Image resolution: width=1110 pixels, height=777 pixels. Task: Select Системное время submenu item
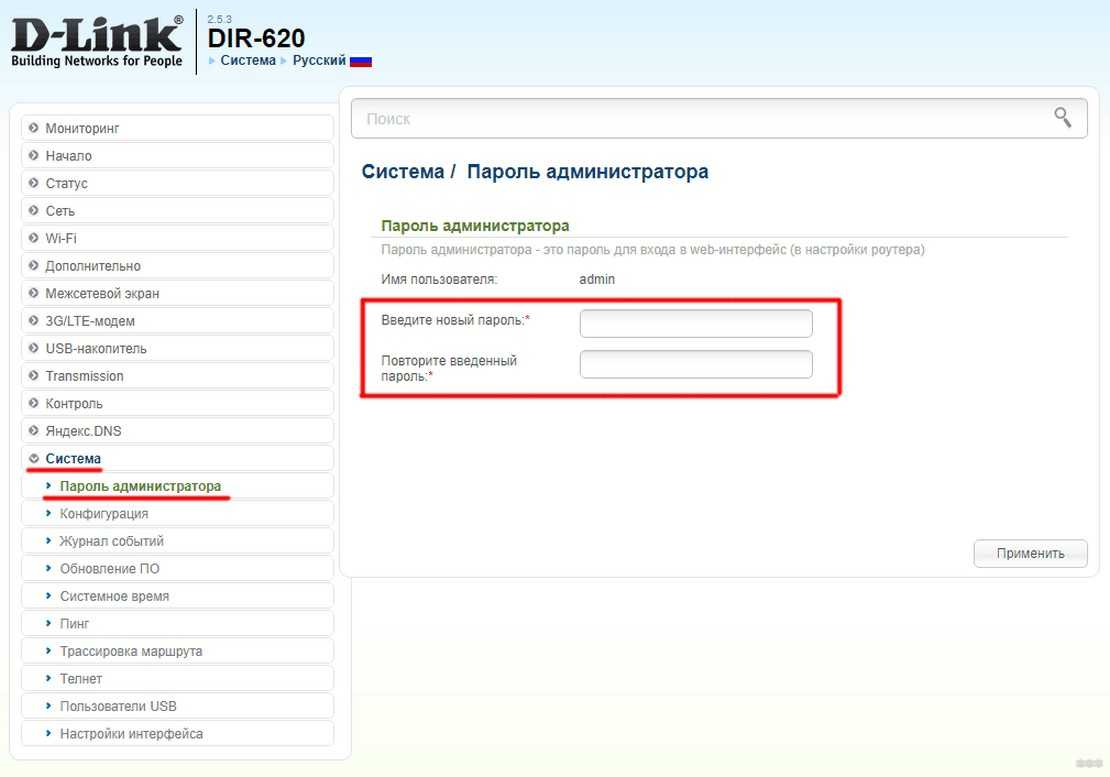point(114,596)
